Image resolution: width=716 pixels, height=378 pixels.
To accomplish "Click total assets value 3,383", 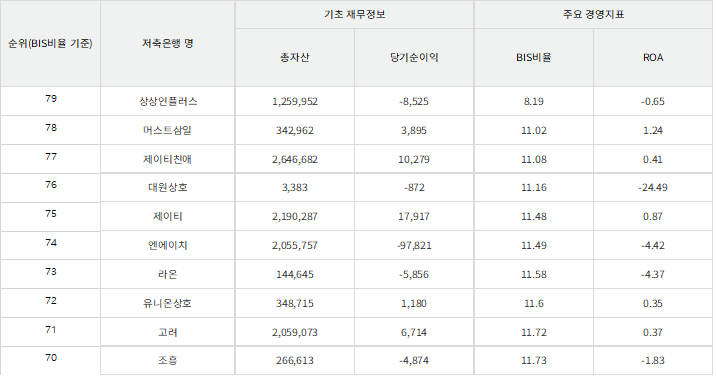I will [295, 188].
